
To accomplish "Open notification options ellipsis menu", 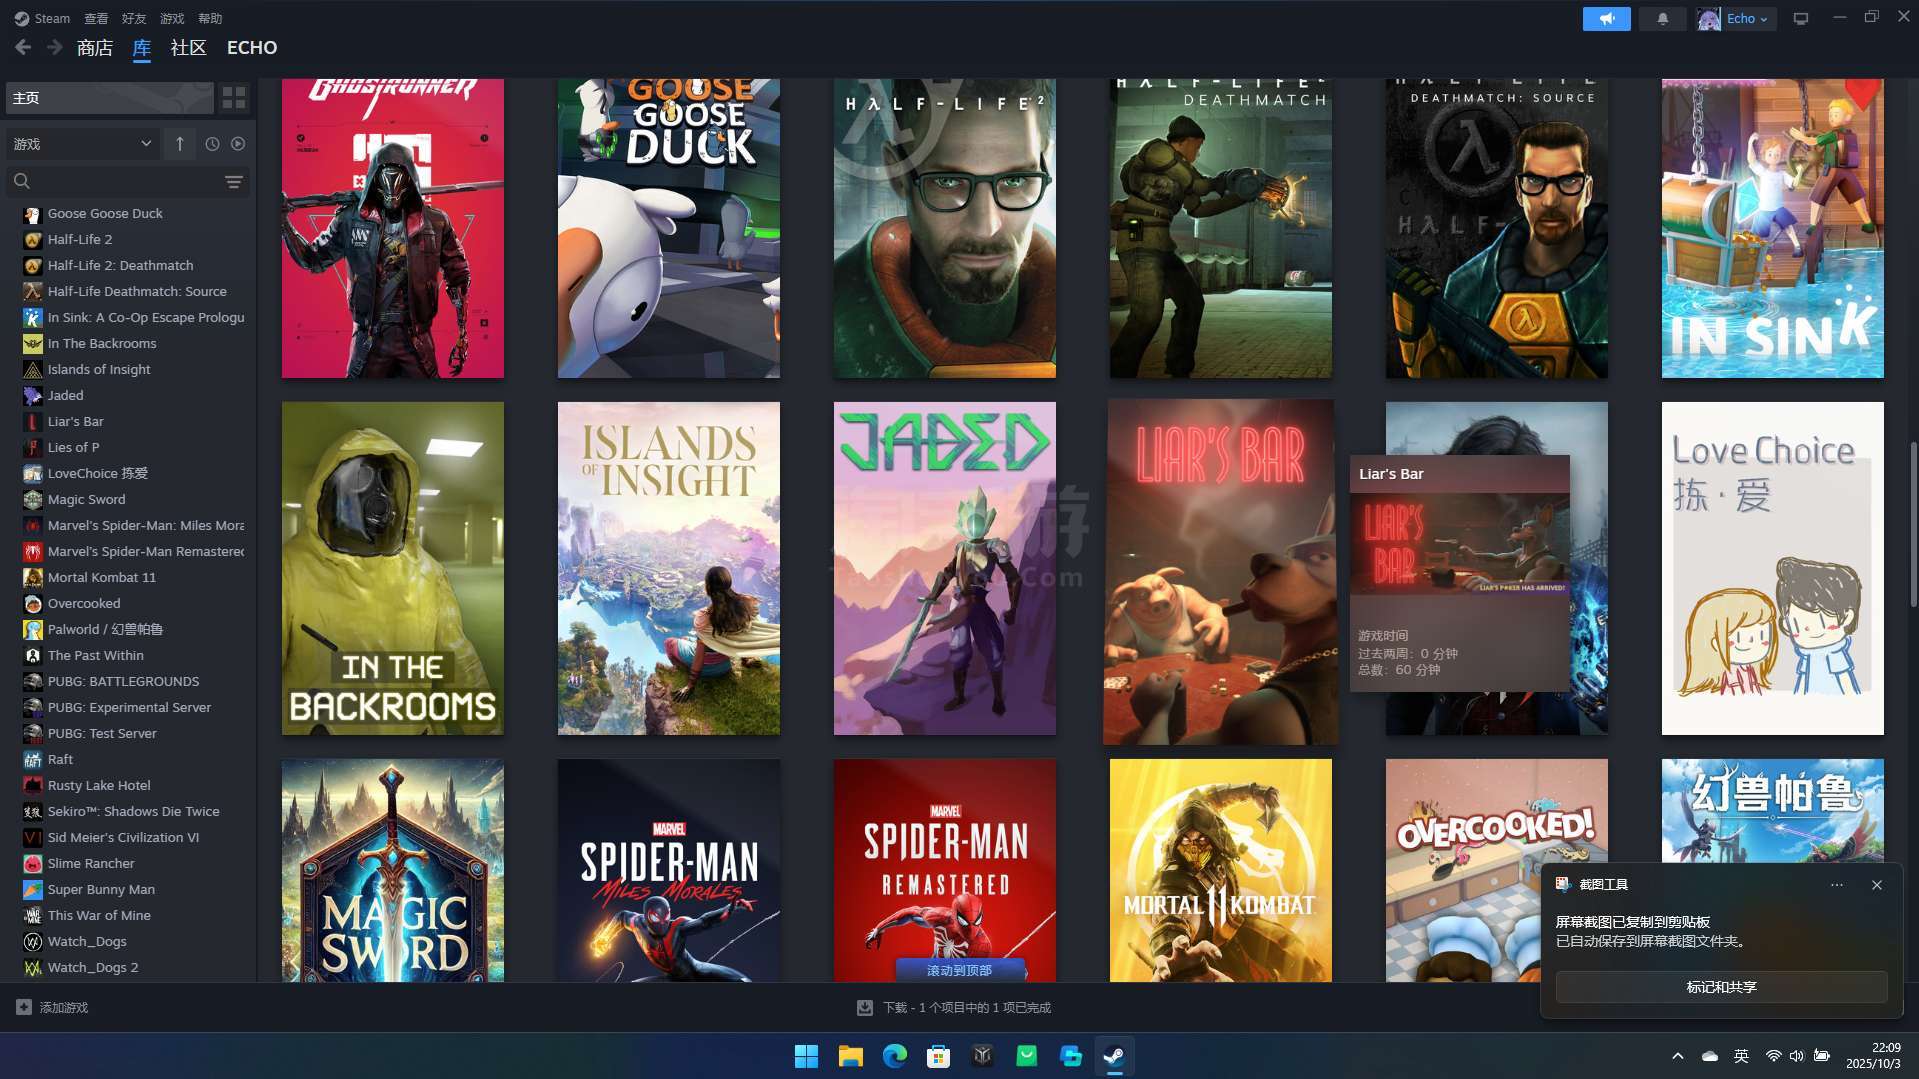I will (1836, 885).
